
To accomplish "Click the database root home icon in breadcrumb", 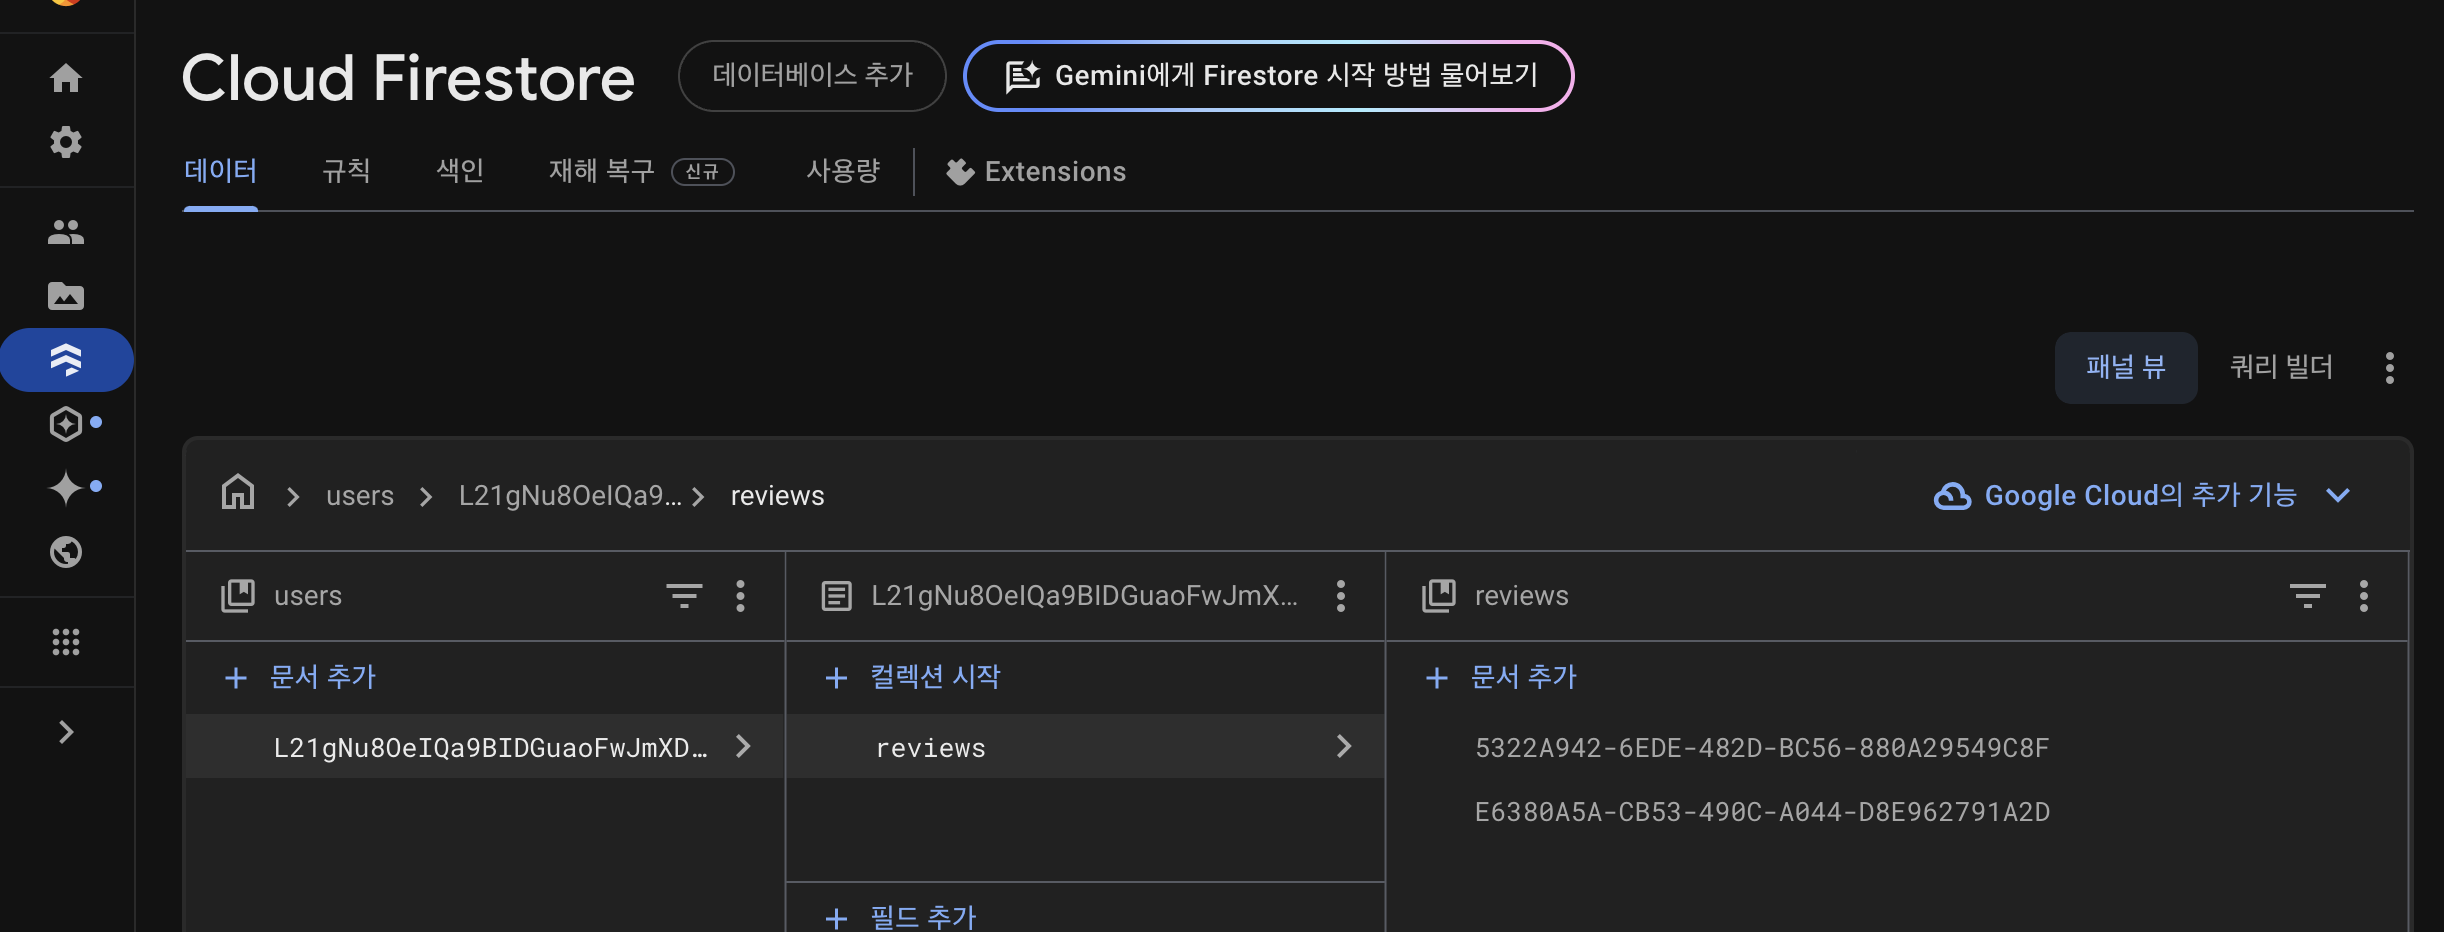I will [x=238, y=493].
